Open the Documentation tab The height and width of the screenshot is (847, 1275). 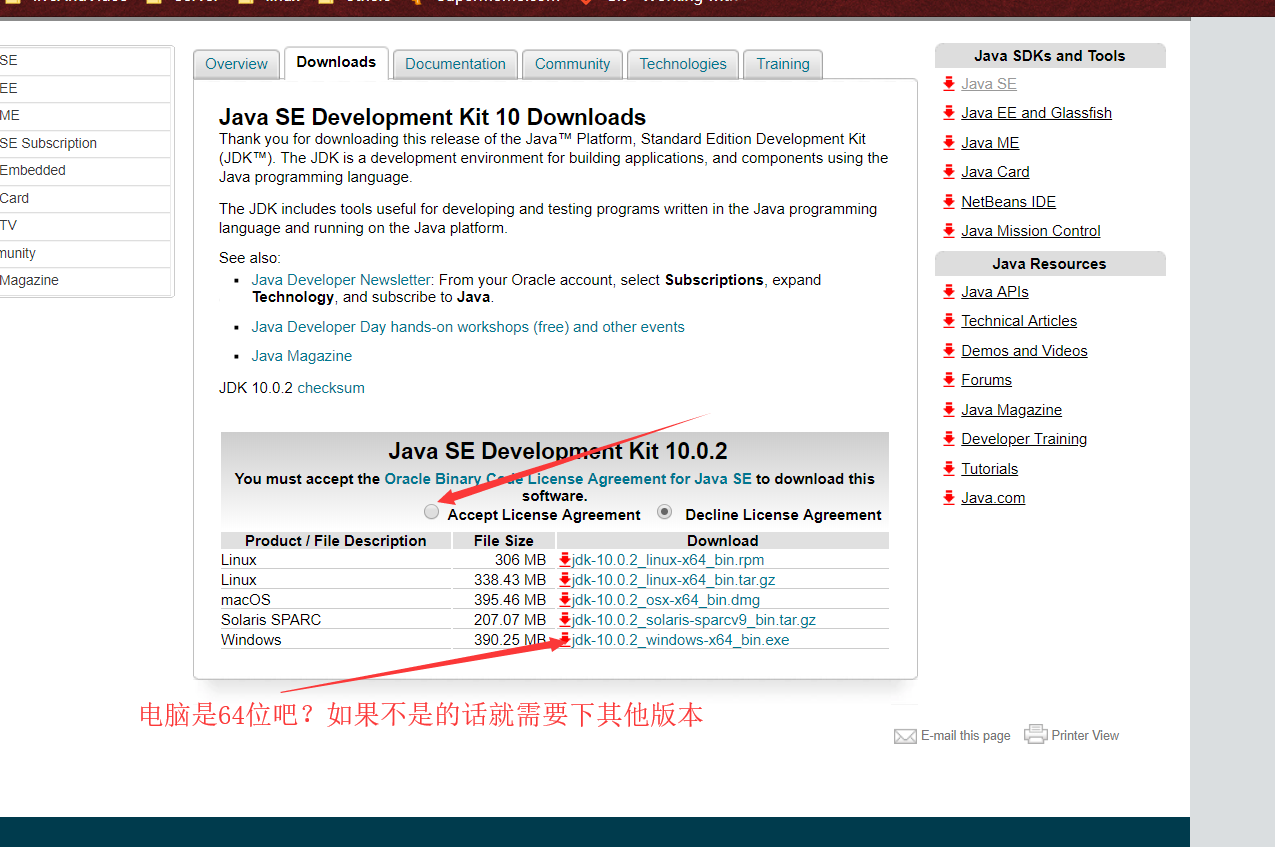point(455,64)
